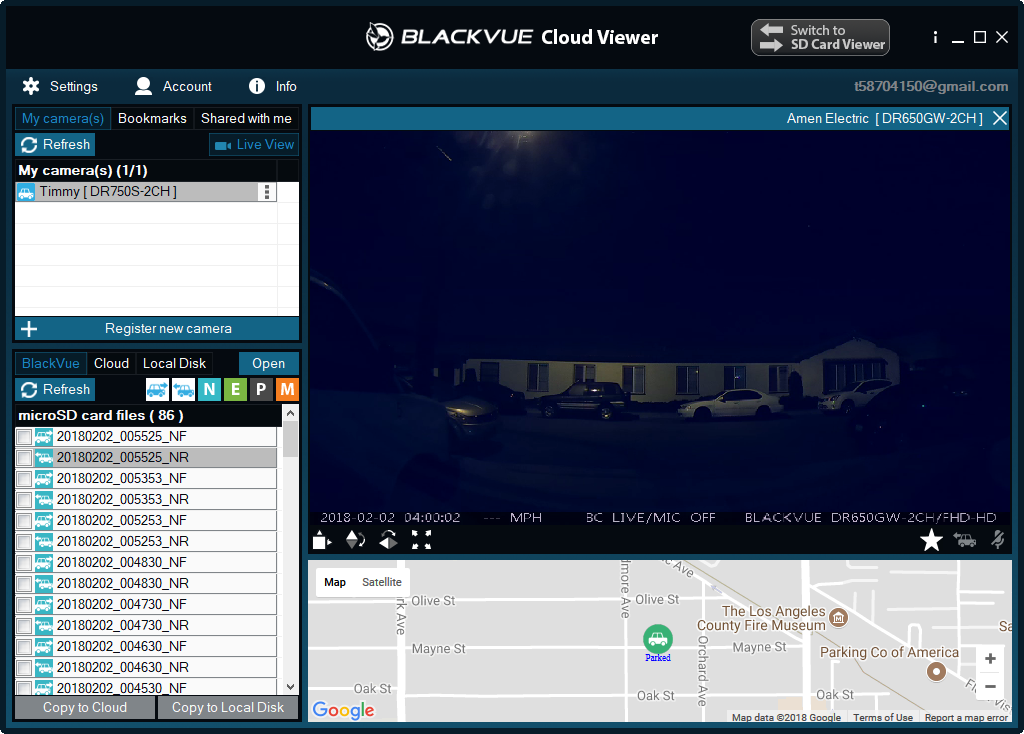The image size is (1024, 734).
Task: Check the box for 20180202_004830_NF
Action: (24, 562)
